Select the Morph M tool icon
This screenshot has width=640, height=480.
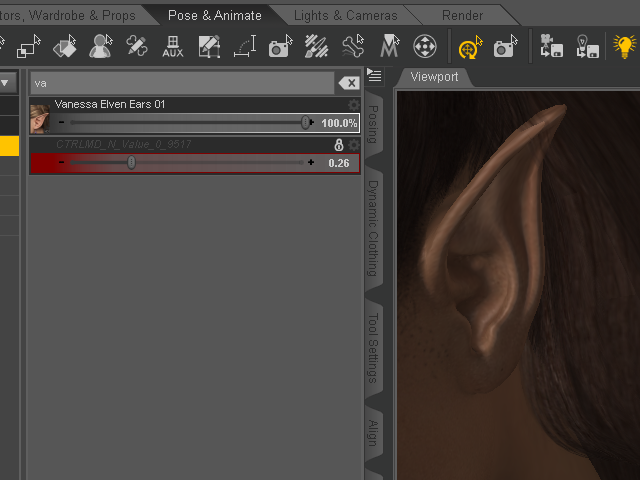[x=389, y=46]
